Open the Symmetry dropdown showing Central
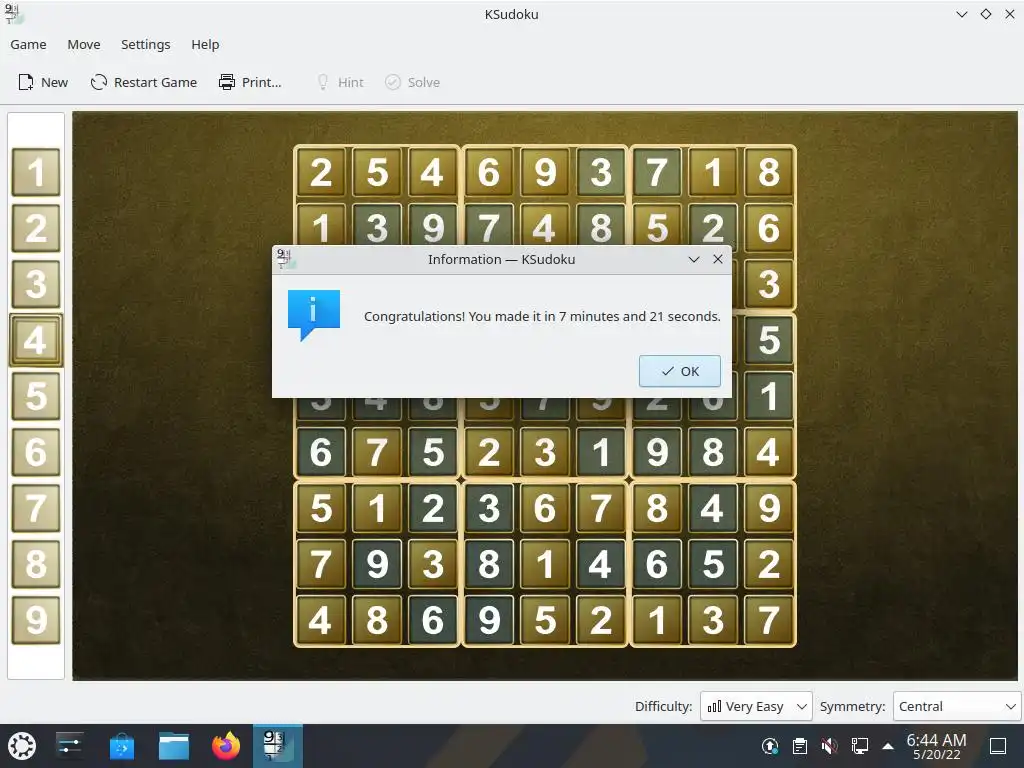1024x768 pixels. pos(957,706)
